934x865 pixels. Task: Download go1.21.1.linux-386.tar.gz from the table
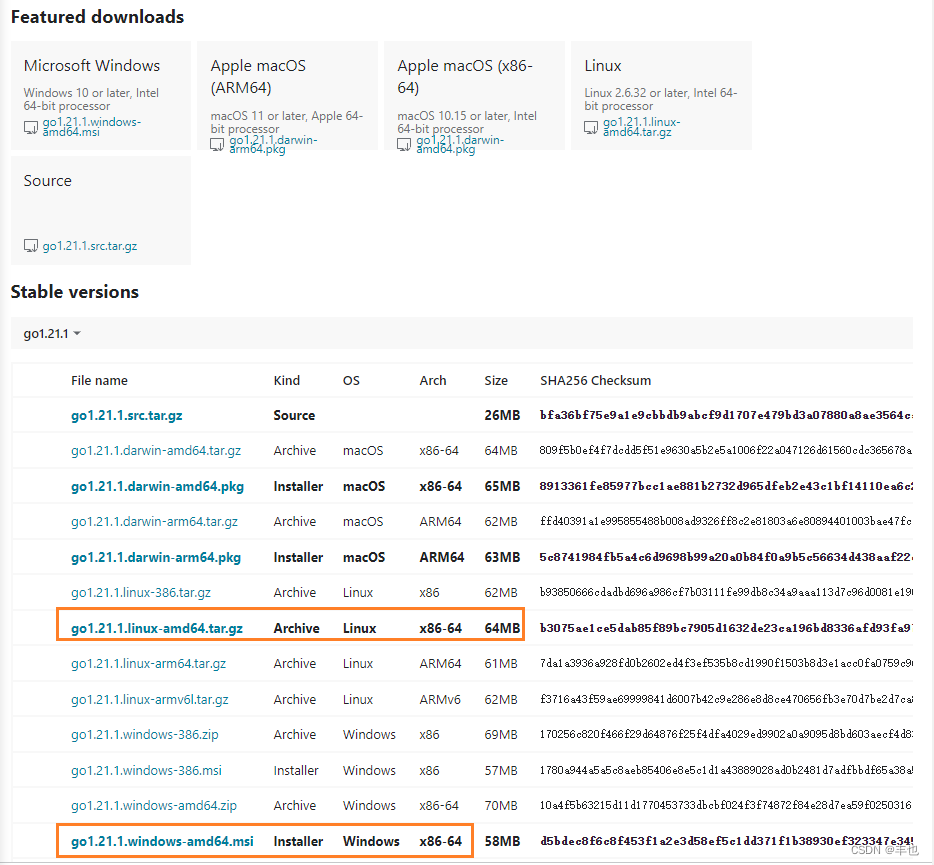coord(141,592)
